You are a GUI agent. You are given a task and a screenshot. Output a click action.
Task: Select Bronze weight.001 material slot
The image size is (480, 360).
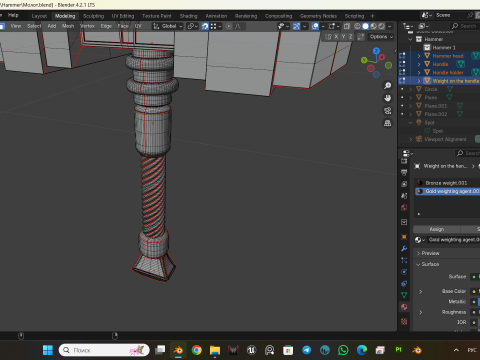(447, 183)
